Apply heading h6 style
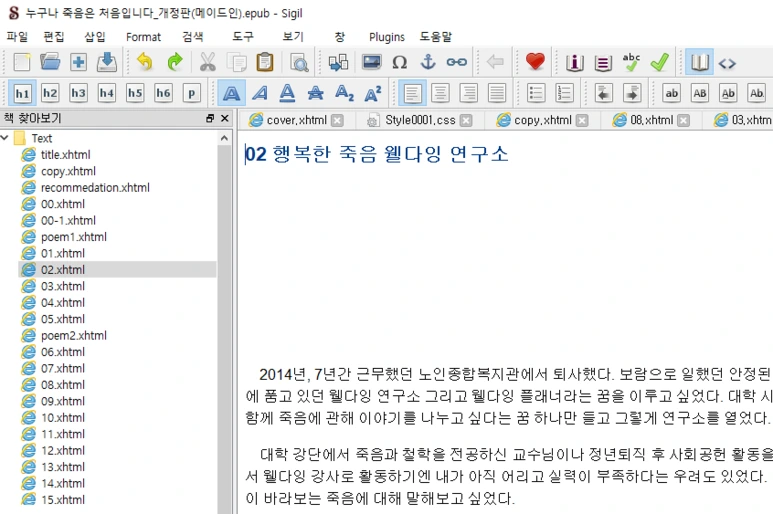The image size is (773, 514). tap(164, 93)
